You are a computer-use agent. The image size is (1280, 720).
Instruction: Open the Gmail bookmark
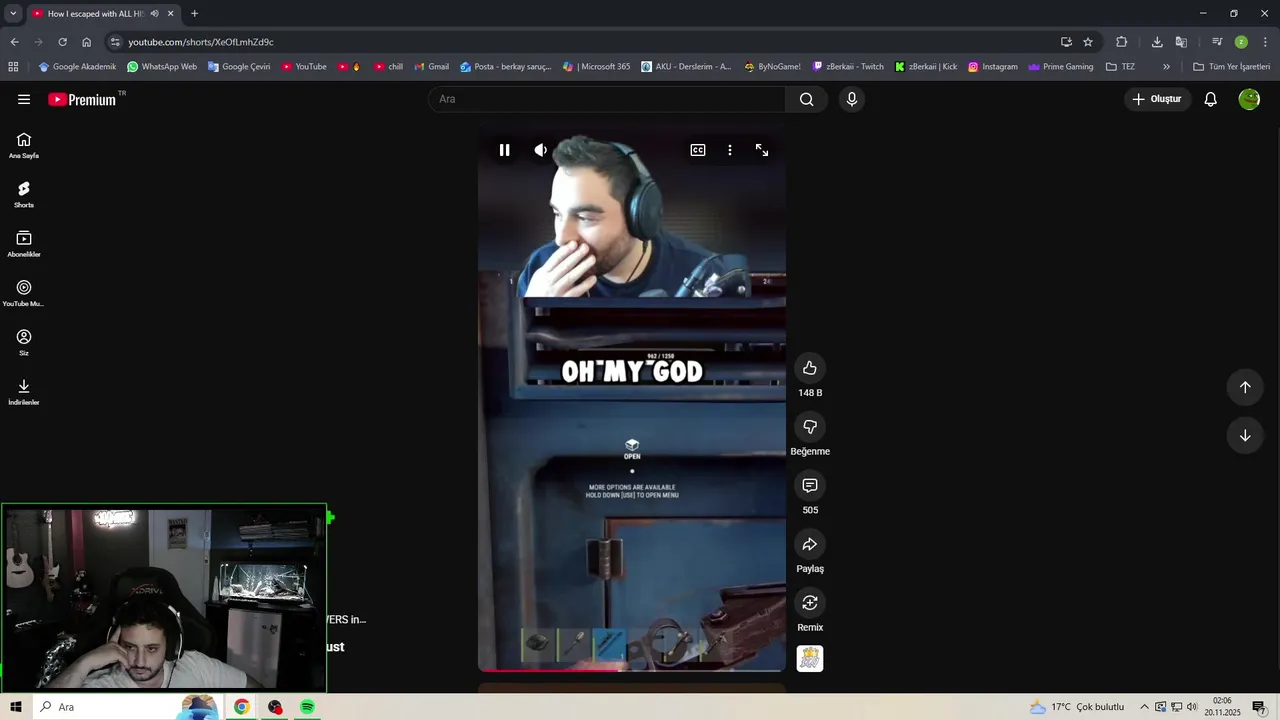coord(431,67)
